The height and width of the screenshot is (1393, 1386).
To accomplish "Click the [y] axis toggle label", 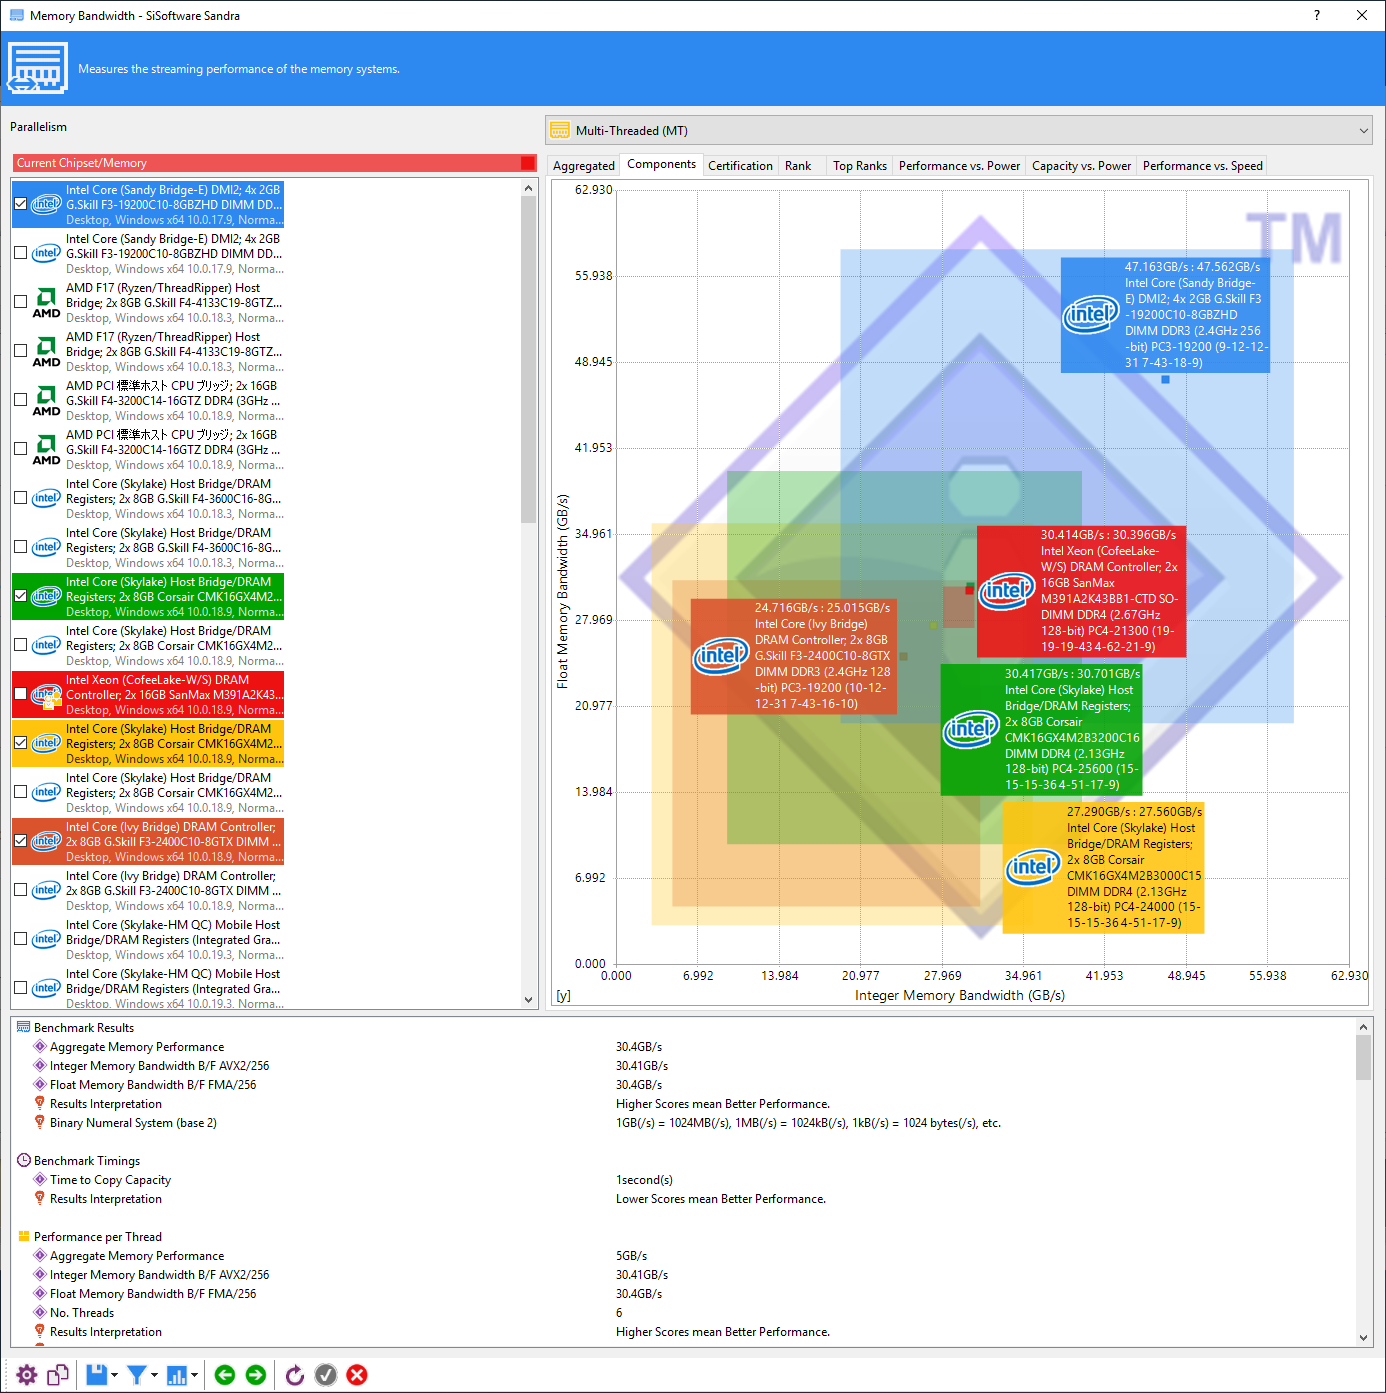I will click(563, 996).
